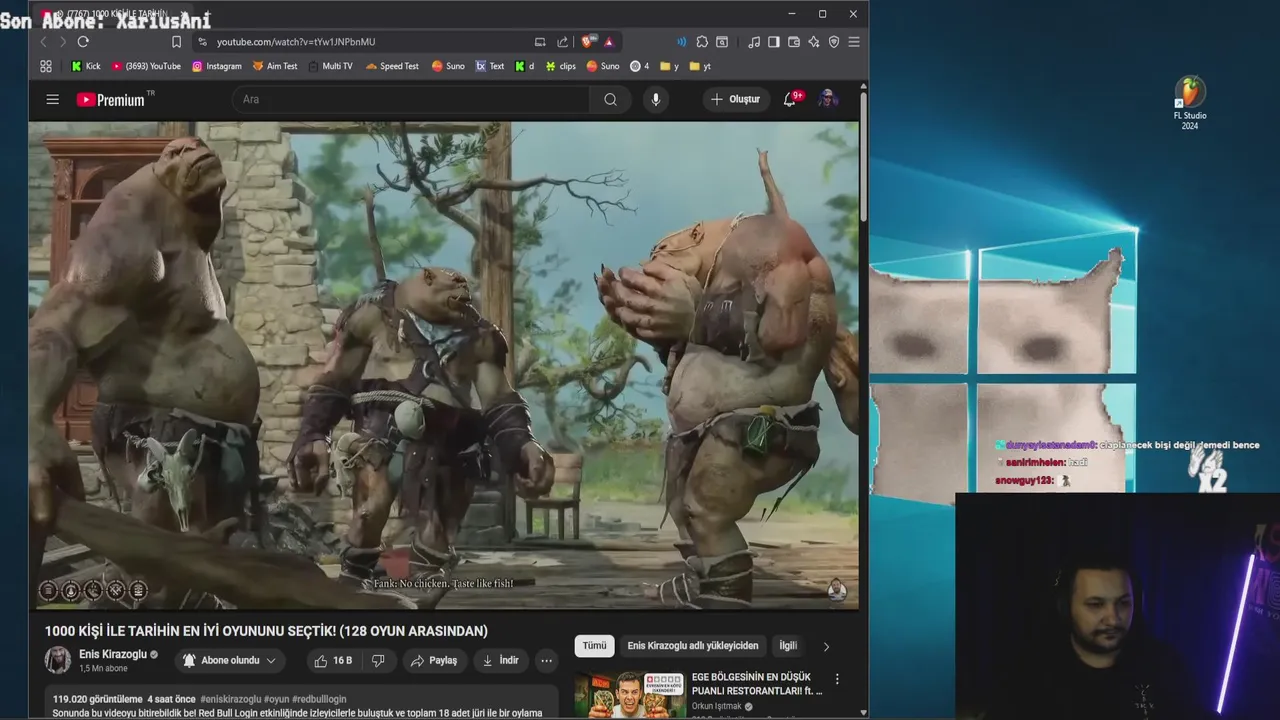The width and height of the screenshot is (1280, 720).
Task: Open the YouTube account avatar menu
Action: (x=828, y=99)
